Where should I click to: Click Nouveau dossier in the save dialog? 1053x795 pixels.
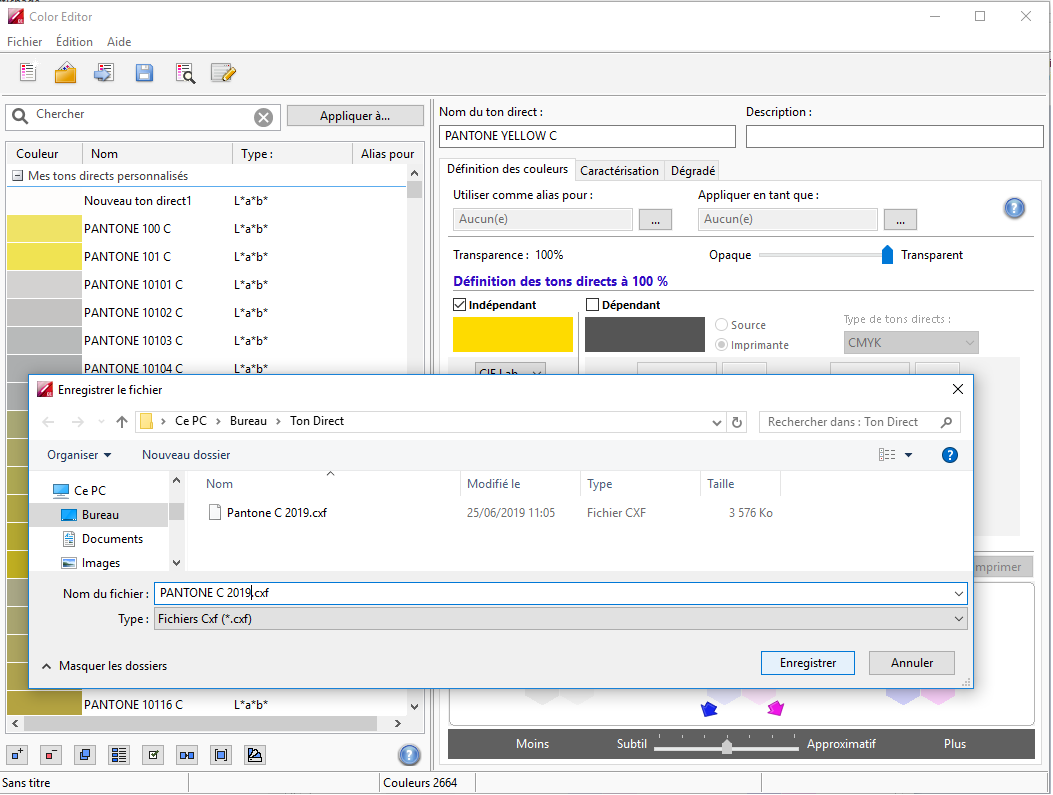(x=186, y=455)
